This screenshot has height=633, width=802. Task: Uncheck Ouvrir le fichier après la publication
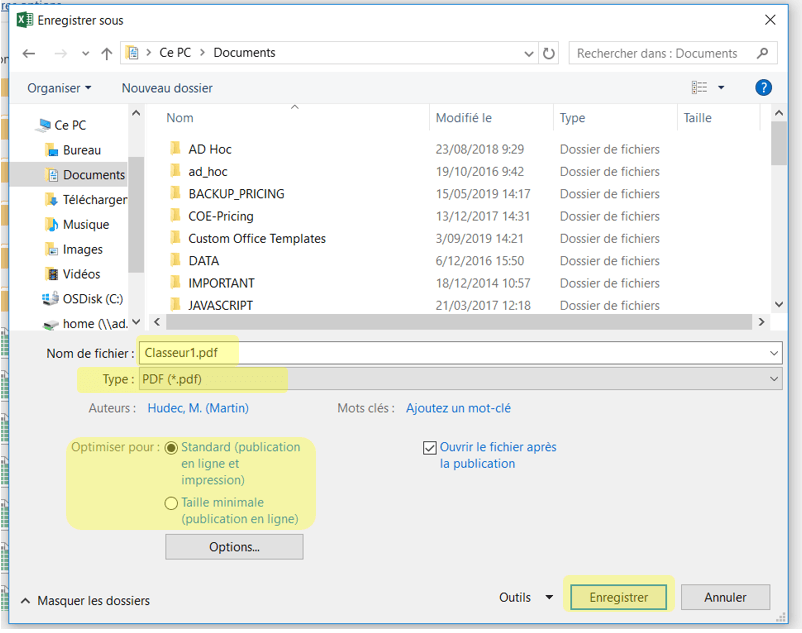point(430,448)
